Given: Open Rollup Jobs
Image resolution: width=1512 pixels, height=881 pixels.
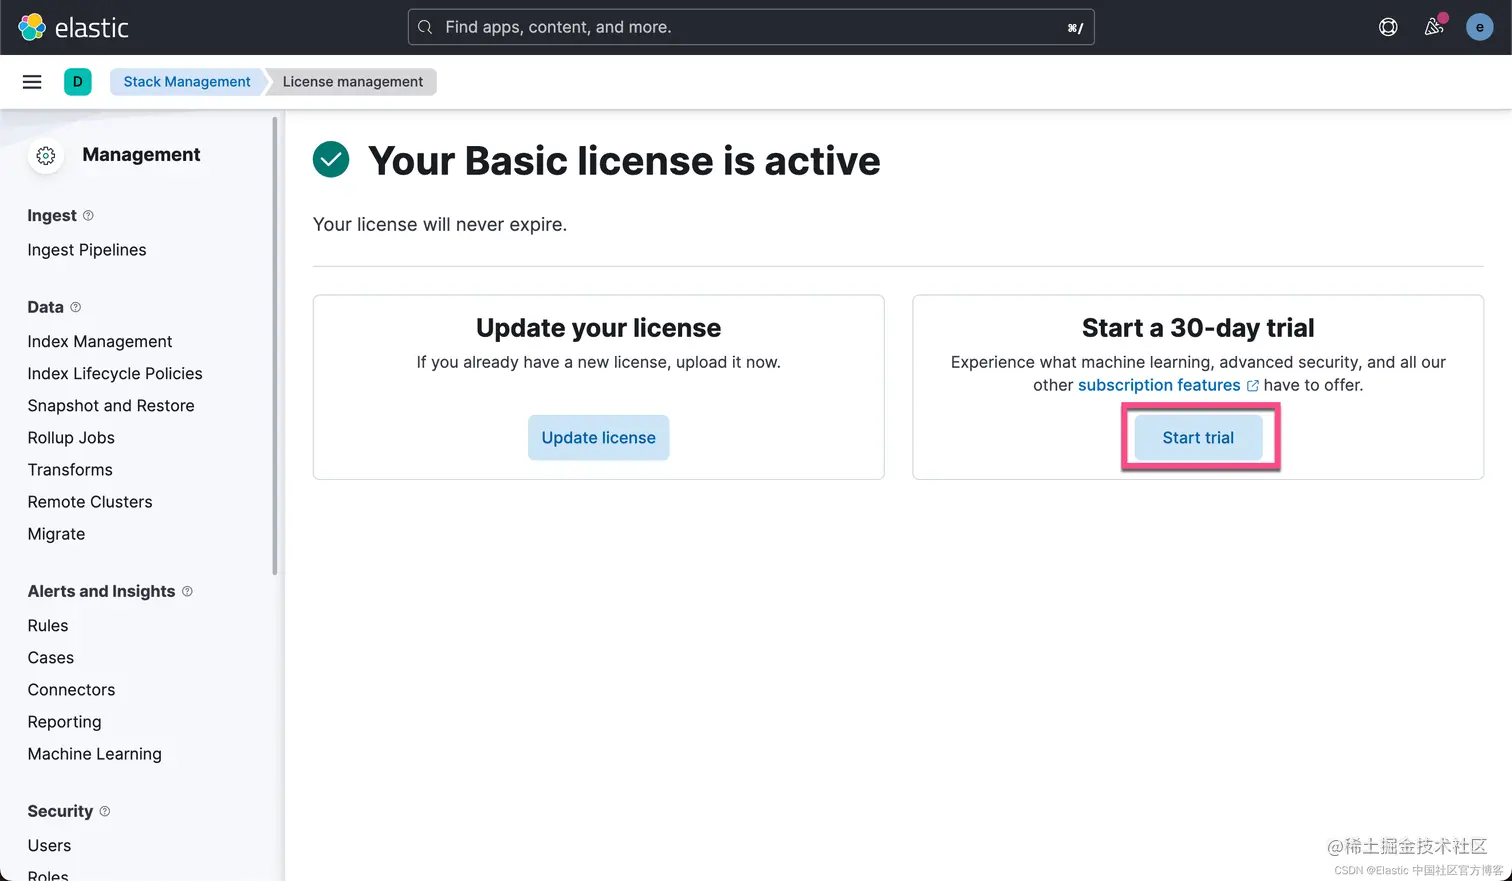Looking at the screenshot, I should pos(71,438).
